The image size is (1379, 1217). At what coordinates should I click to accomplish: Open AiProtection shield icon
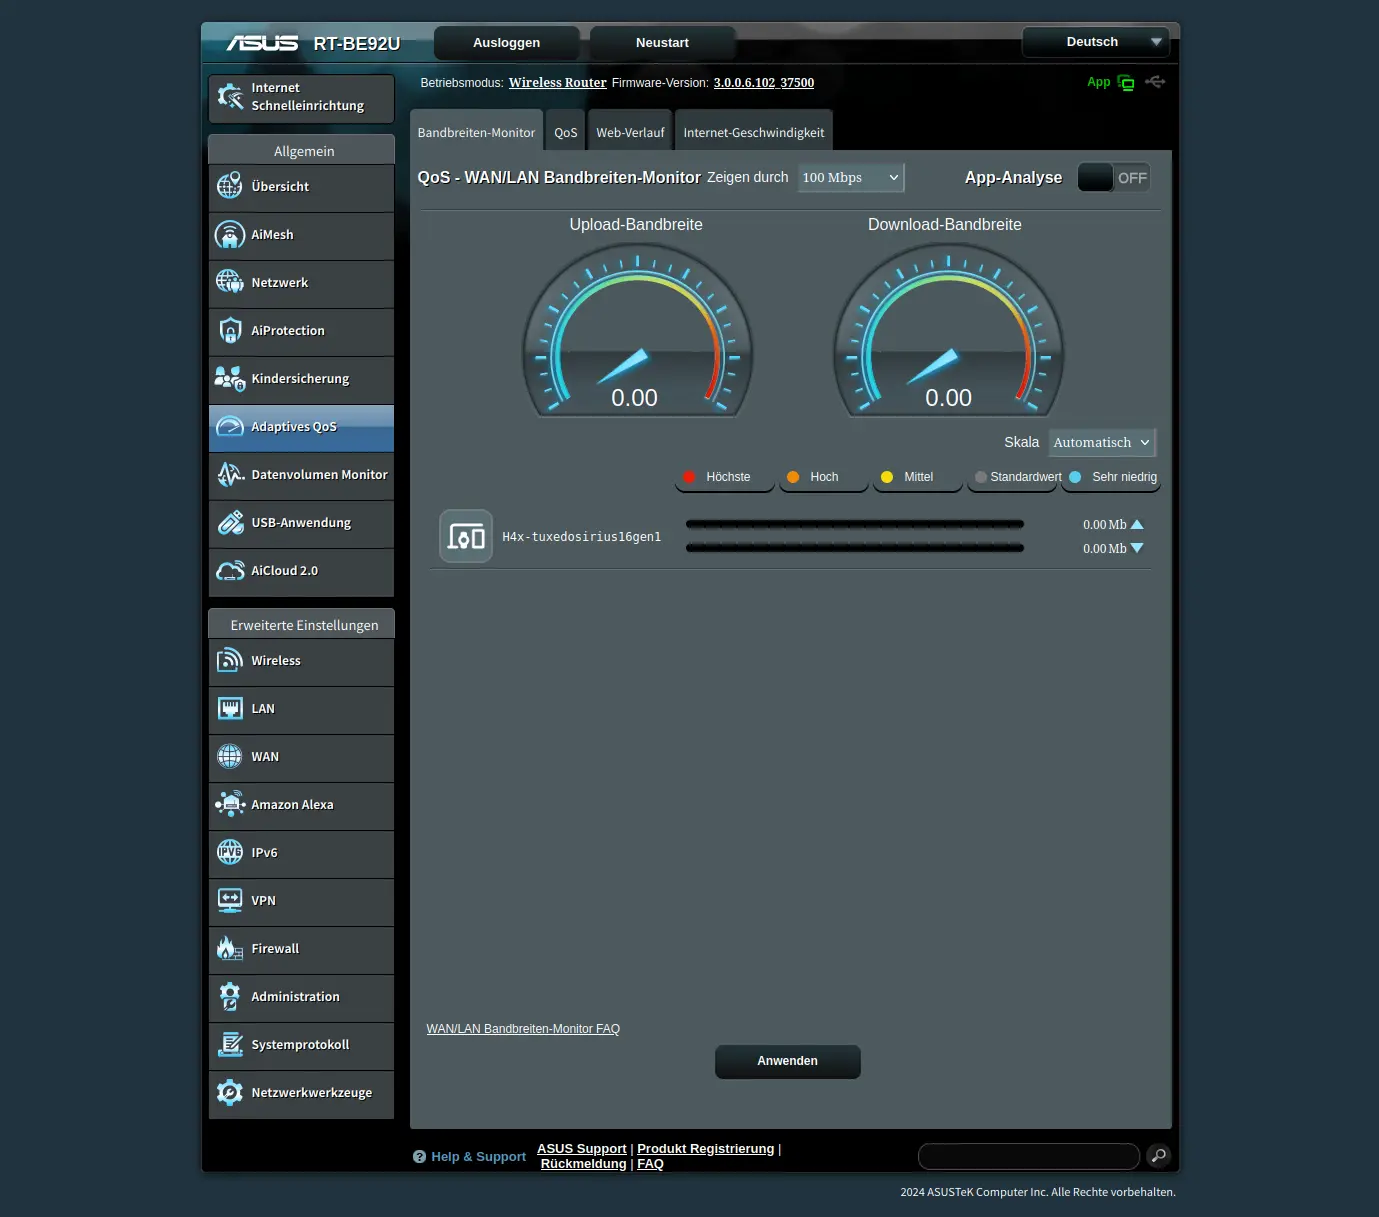pyautogui.click(x=230, y=331)
